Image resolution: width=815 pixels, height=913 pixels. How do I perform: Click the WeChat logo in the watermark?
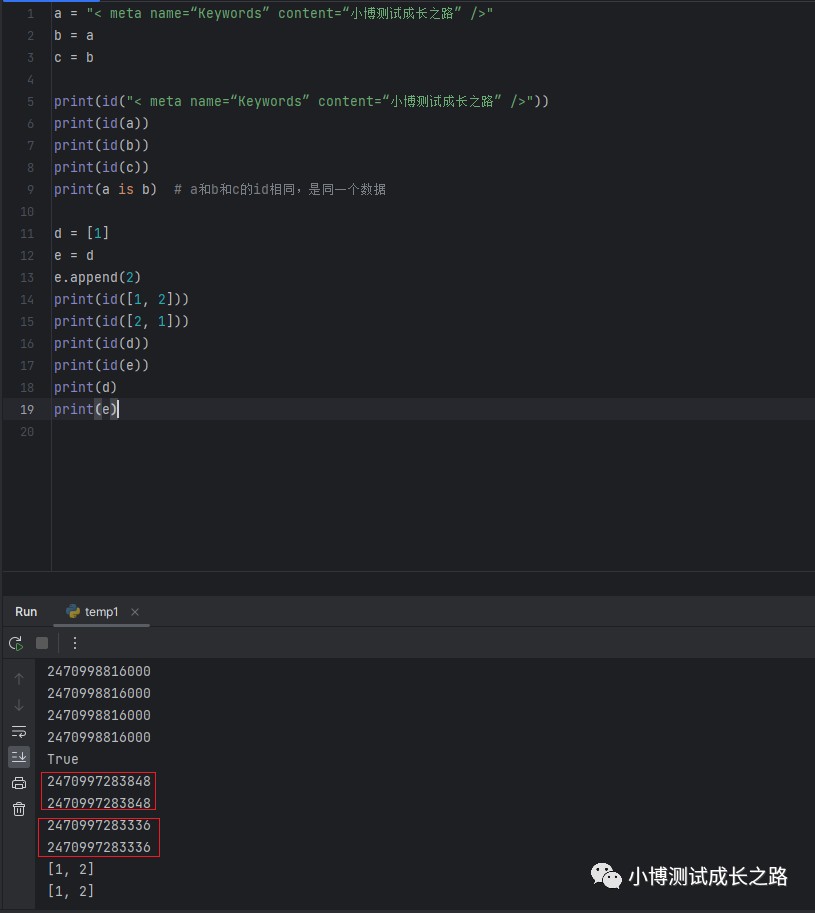605,877
